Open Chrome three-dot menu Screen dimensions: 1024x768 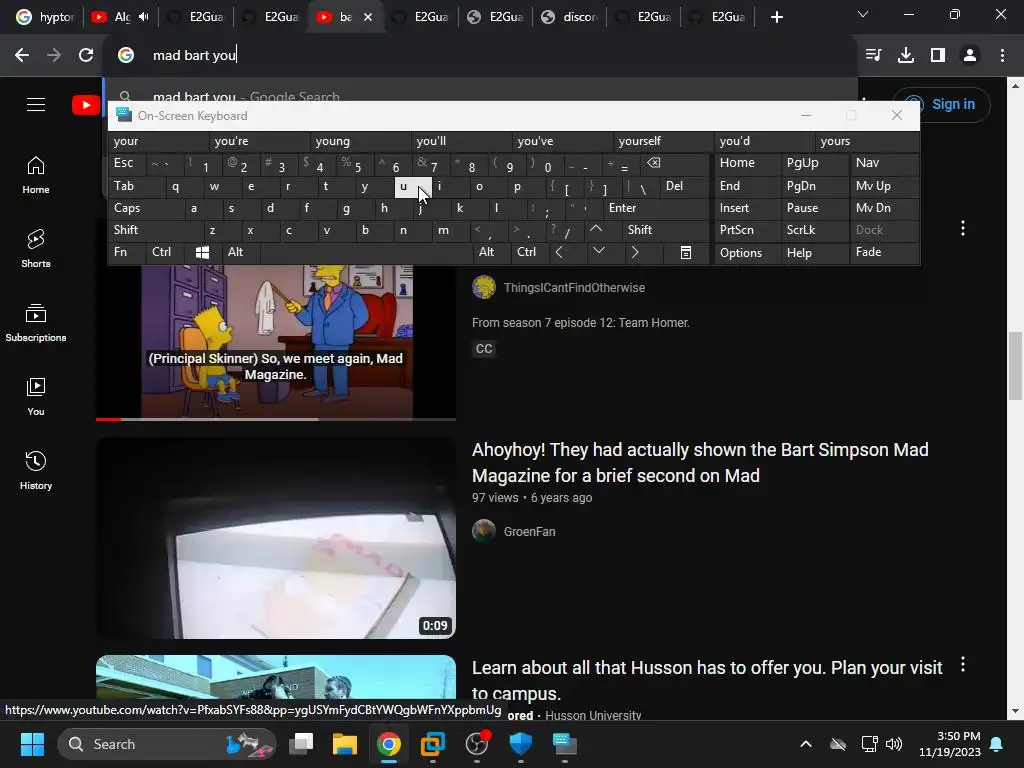tap(1002, 56)
